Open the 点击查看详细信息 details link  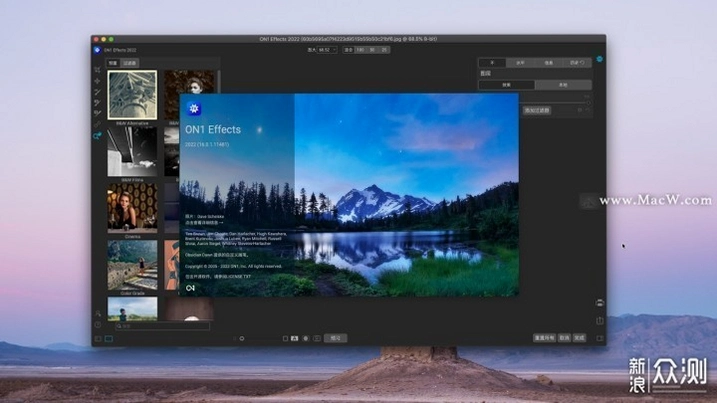[204, 223]
